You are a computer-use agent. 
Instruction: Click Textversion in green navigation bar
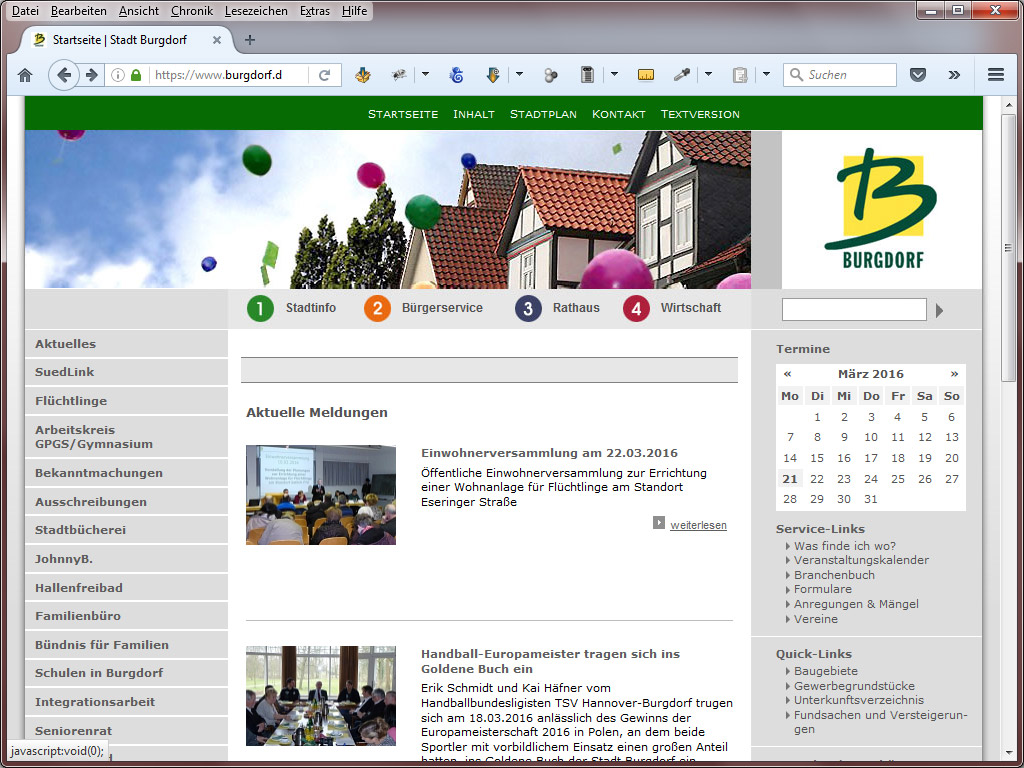(700, 114)
